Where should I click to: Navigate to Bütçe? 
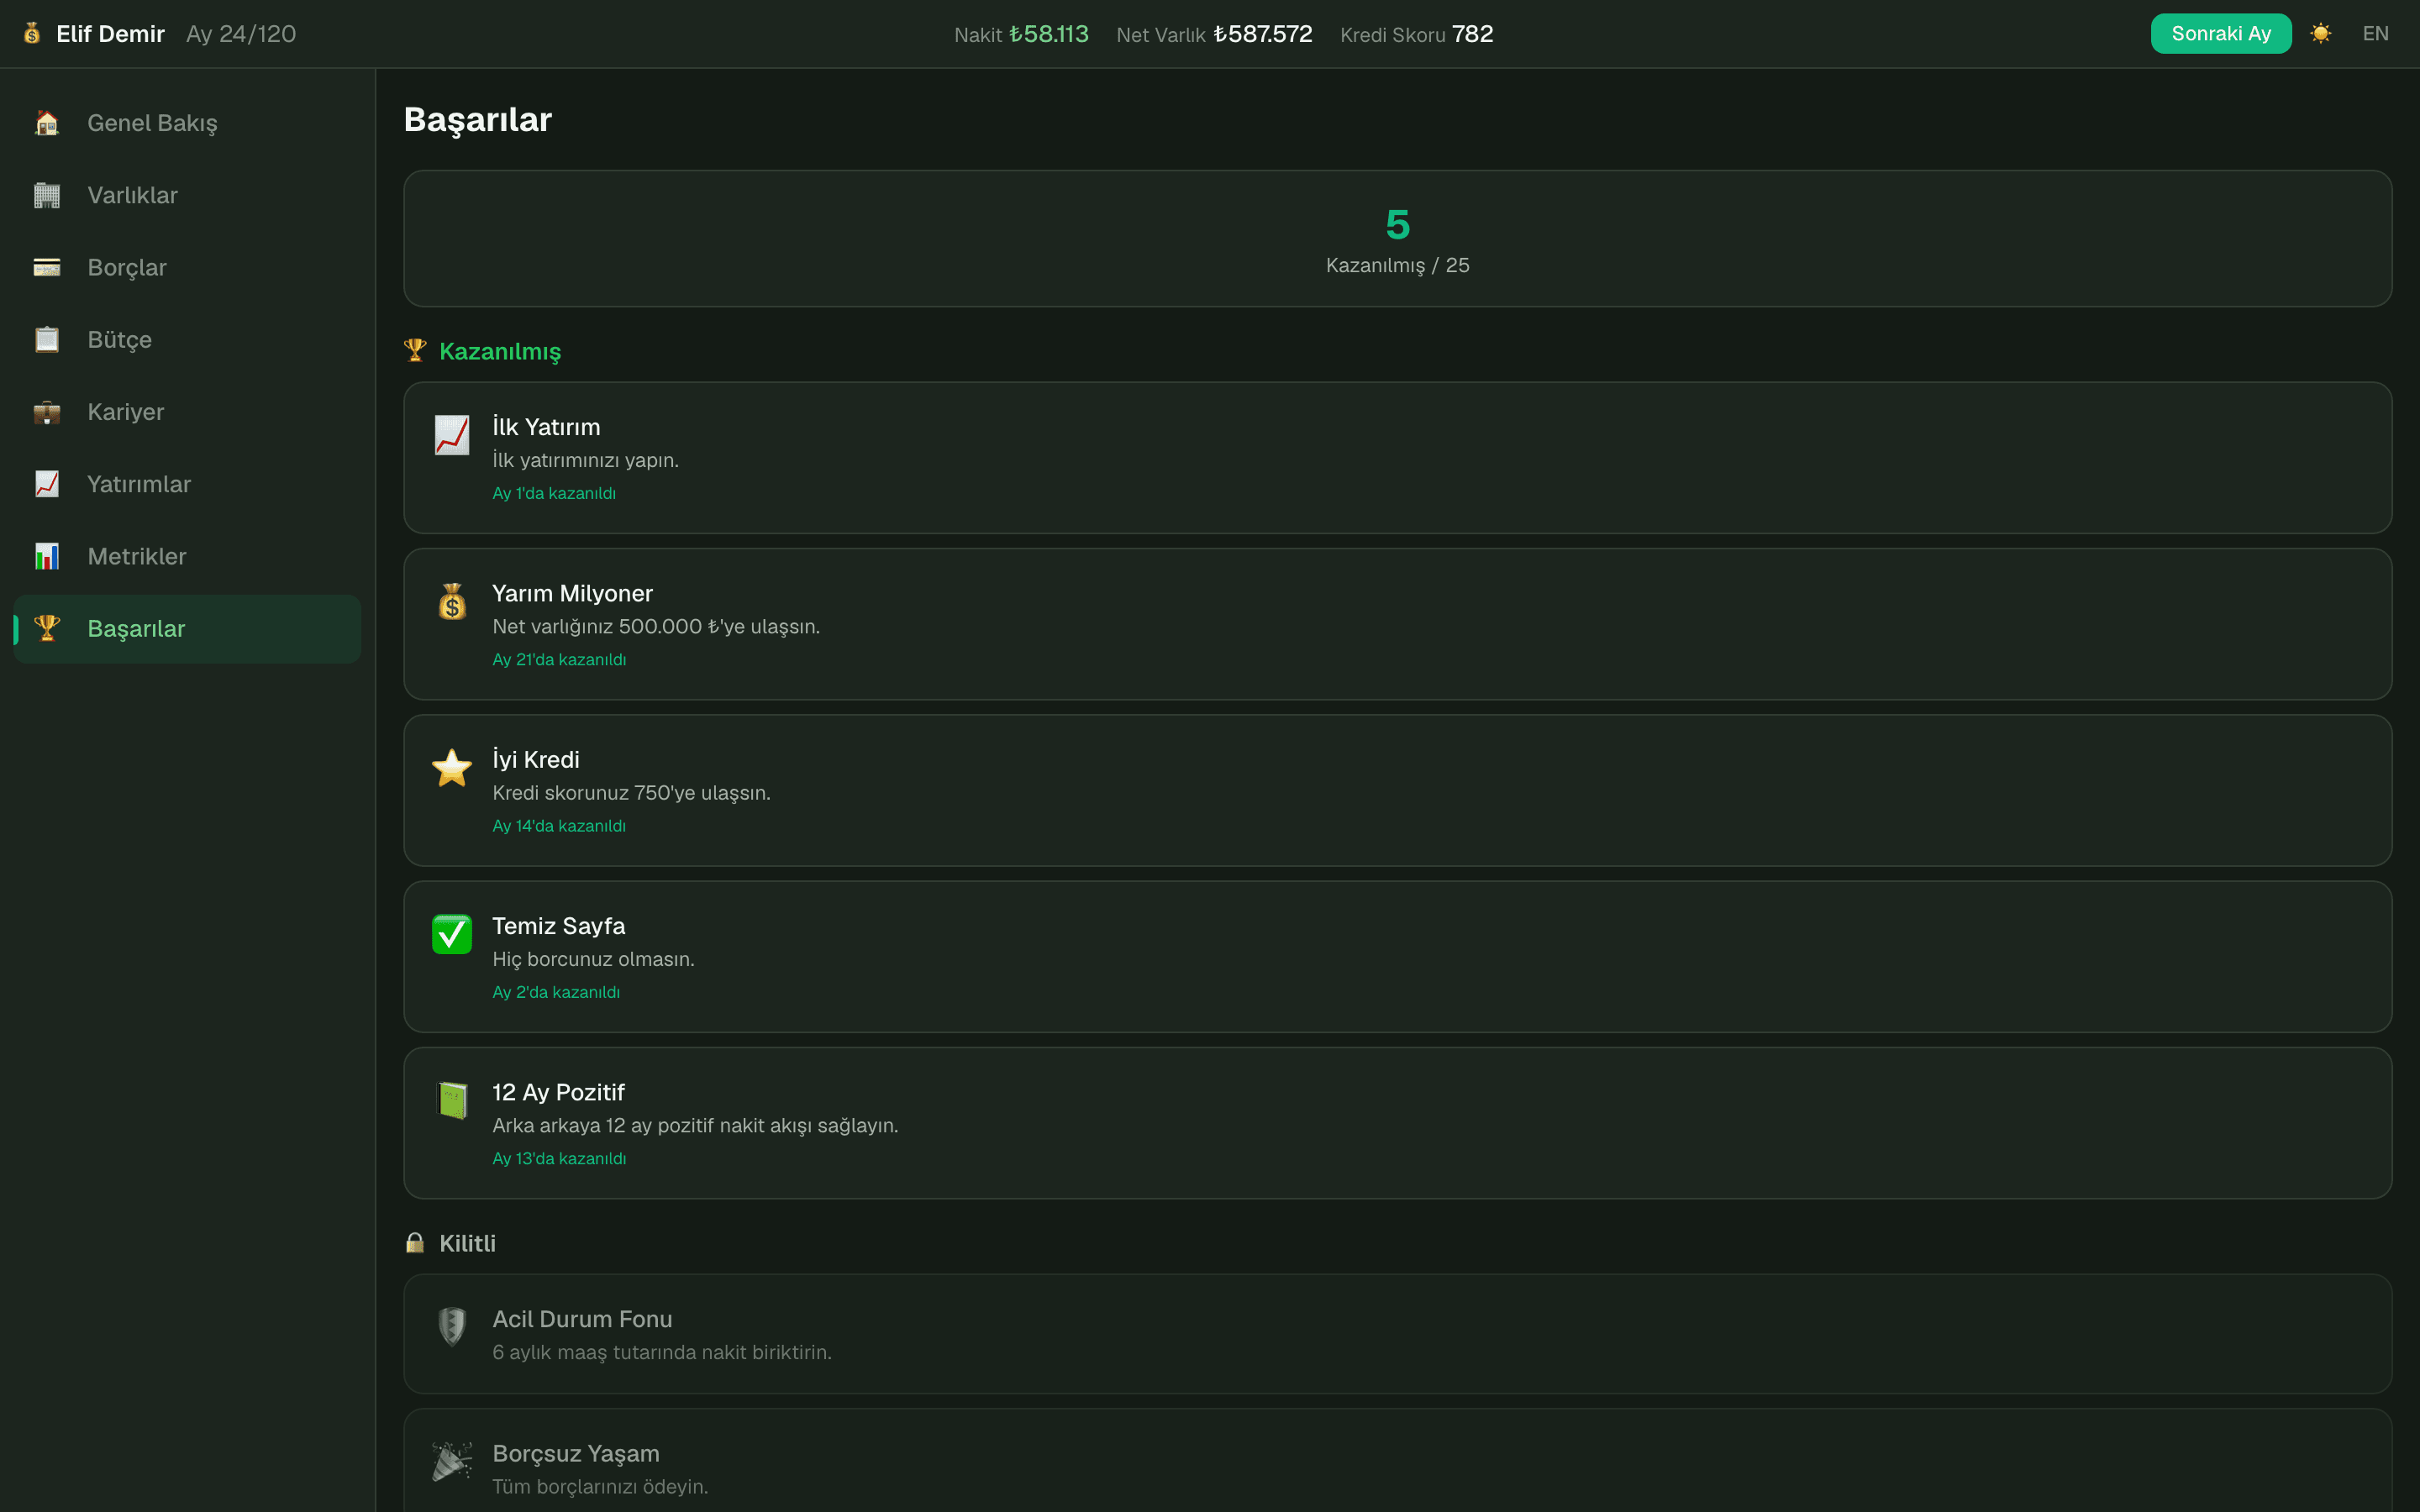[x=187, y=339]
